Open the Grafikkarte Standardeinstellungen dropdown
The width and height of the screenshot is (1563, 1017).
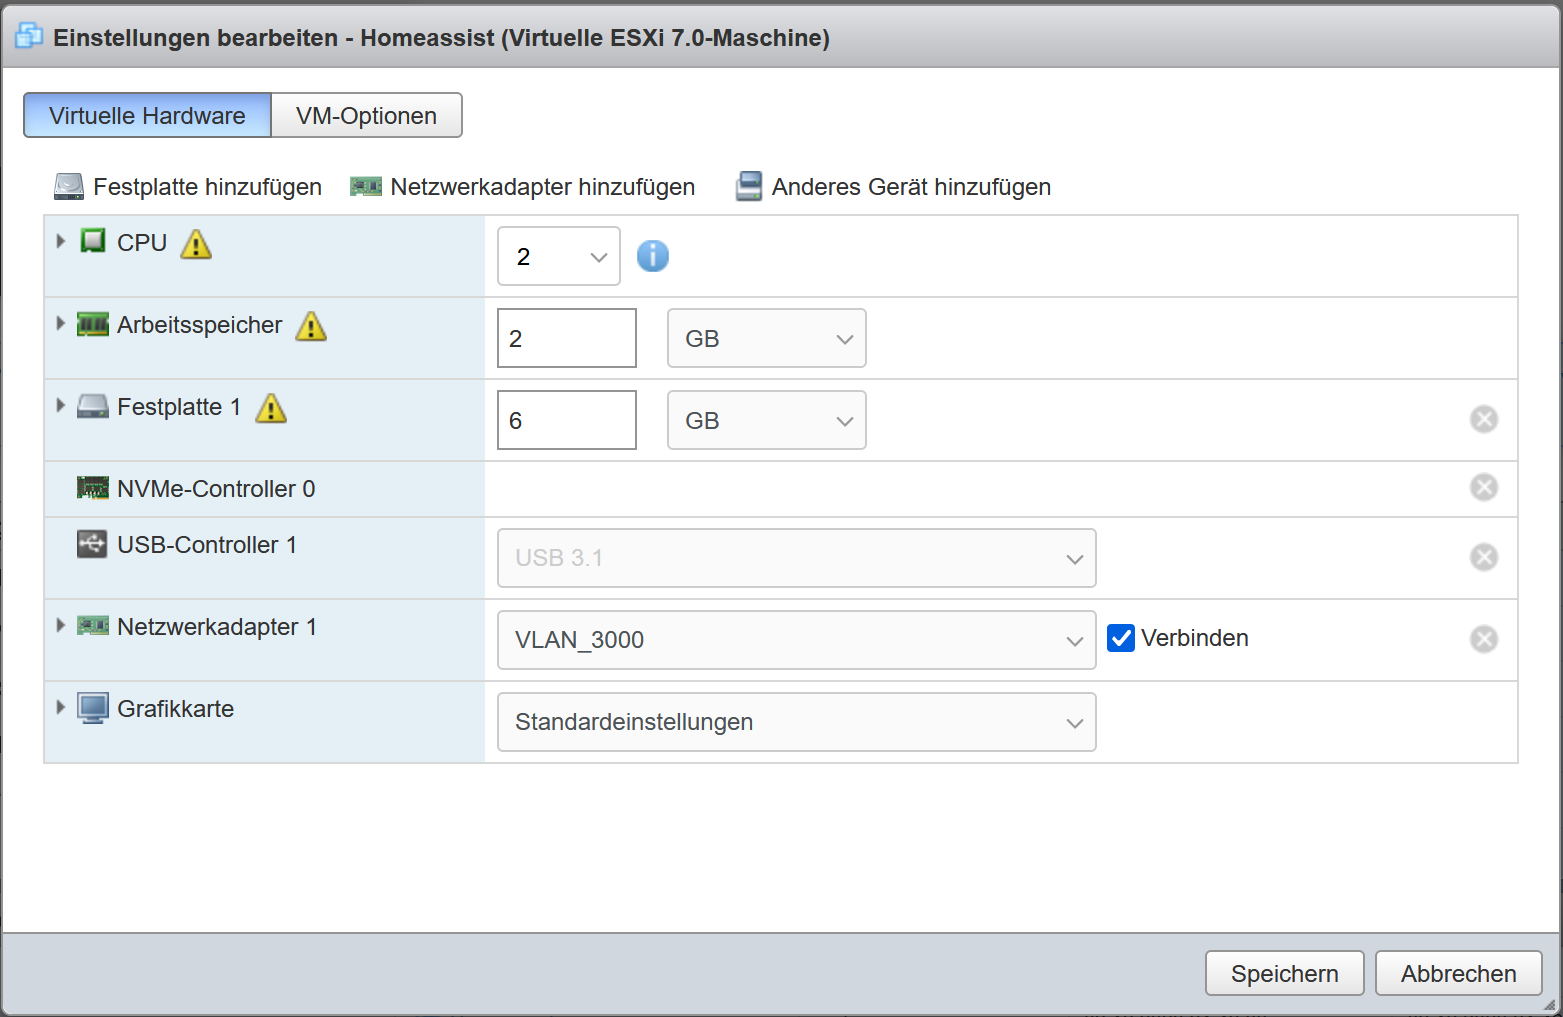click(x=796, y=722)
